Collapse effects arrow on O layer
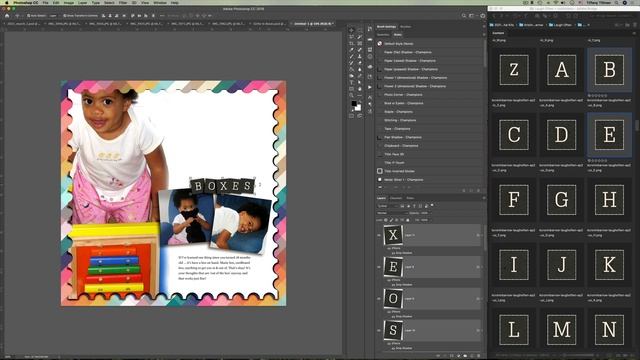This screenshot has width=640, height=360. point(482,299)
